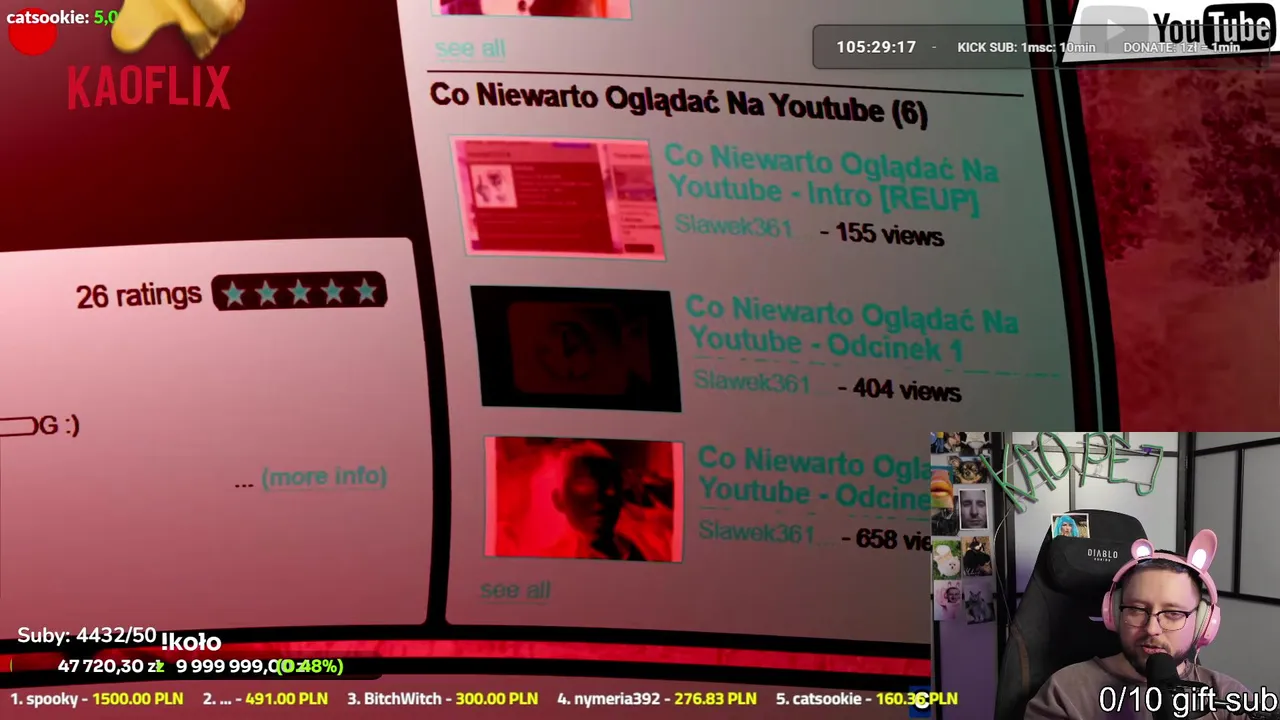
Task: Click the five-star rating bar
Action: (x=299, y=292)
